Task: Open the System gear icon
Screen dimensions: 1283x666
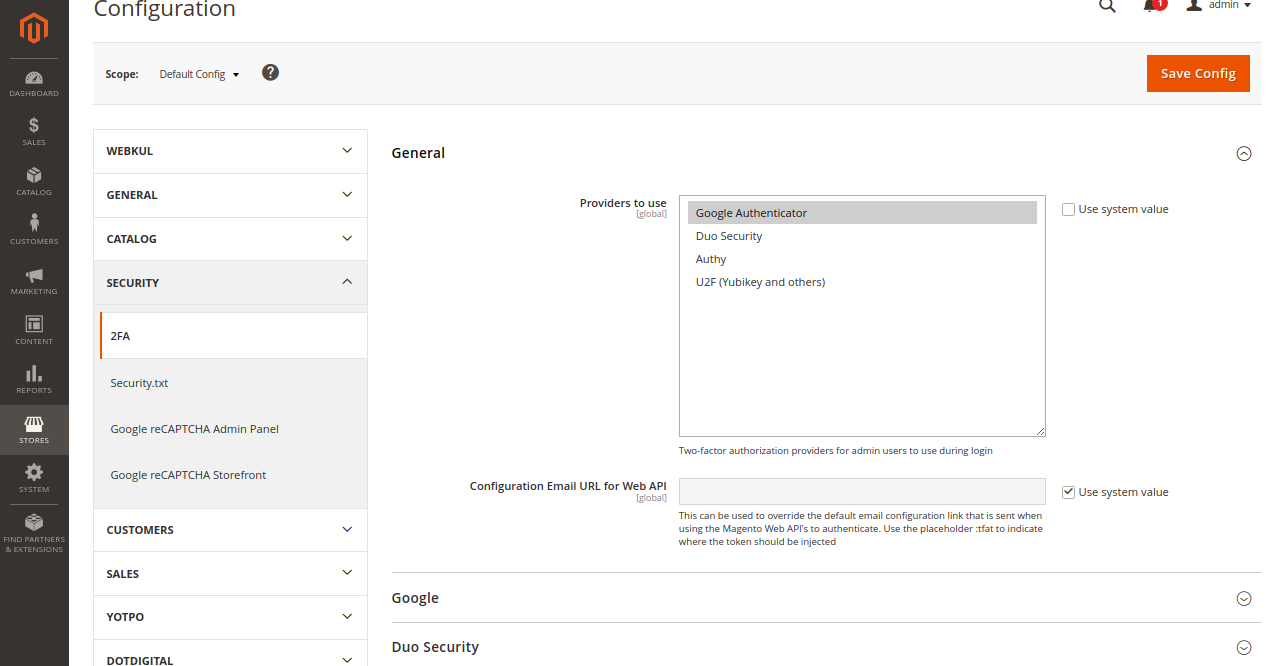Action: tap(34, 479)
